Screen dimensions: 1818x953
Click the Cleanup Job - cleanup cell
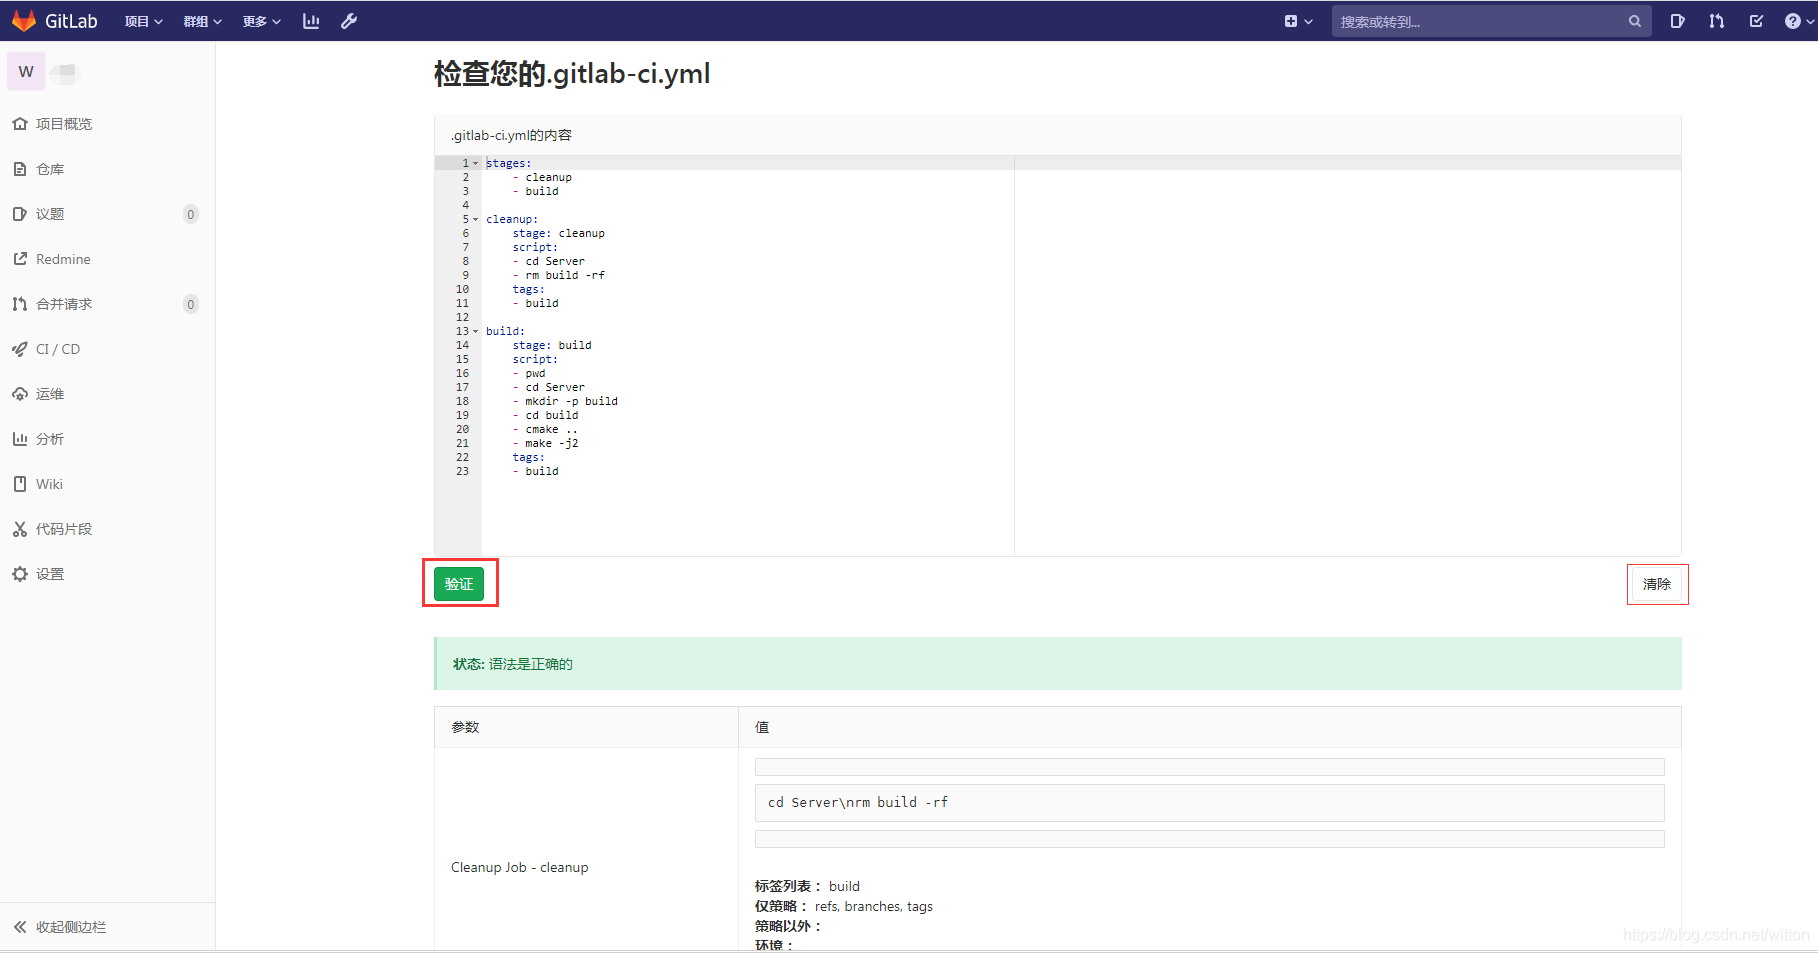point(520,867)
